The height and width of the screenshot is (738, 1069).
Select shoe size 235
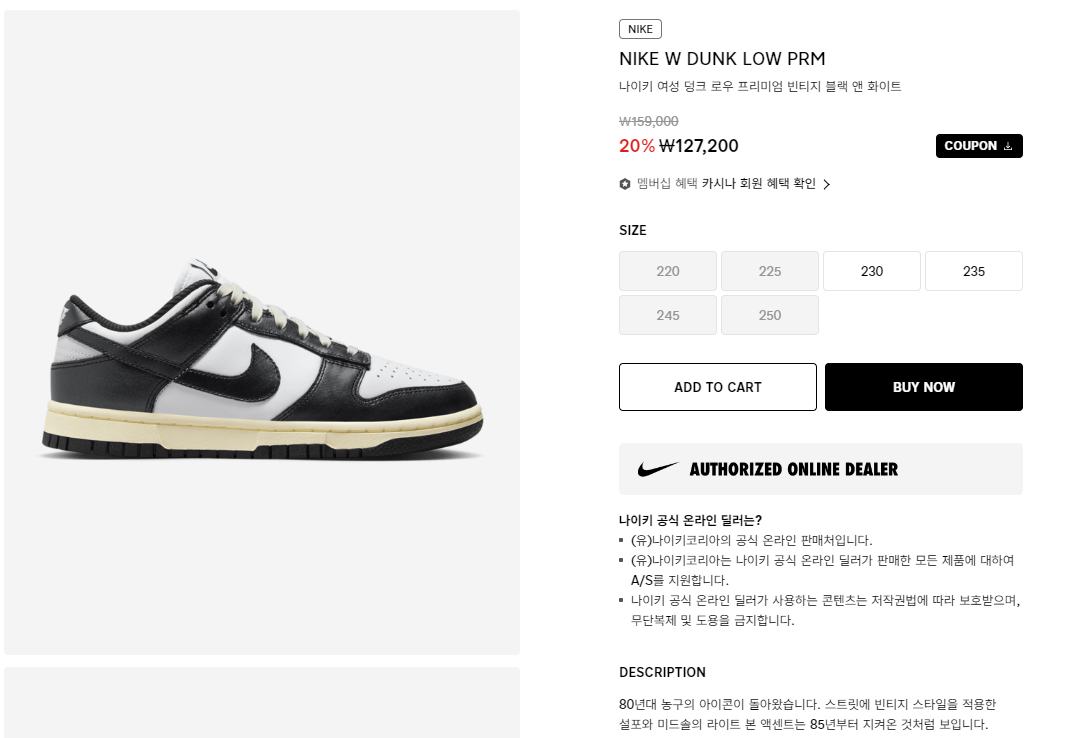point(974,271)
